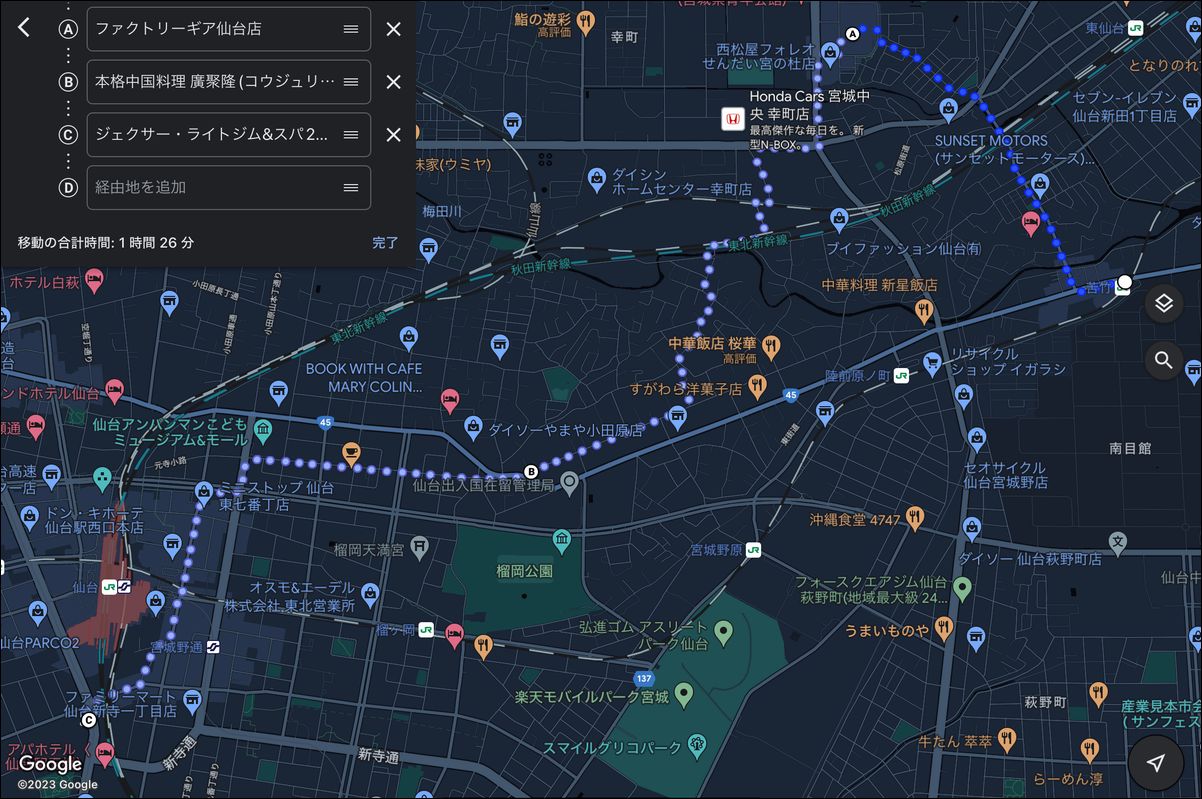Image resolution: width=1202 pixels, height=799 pixels.
Task: Tap the 弘進ゴム アスリートパーク仙台 pin
Action: point(725,632)
